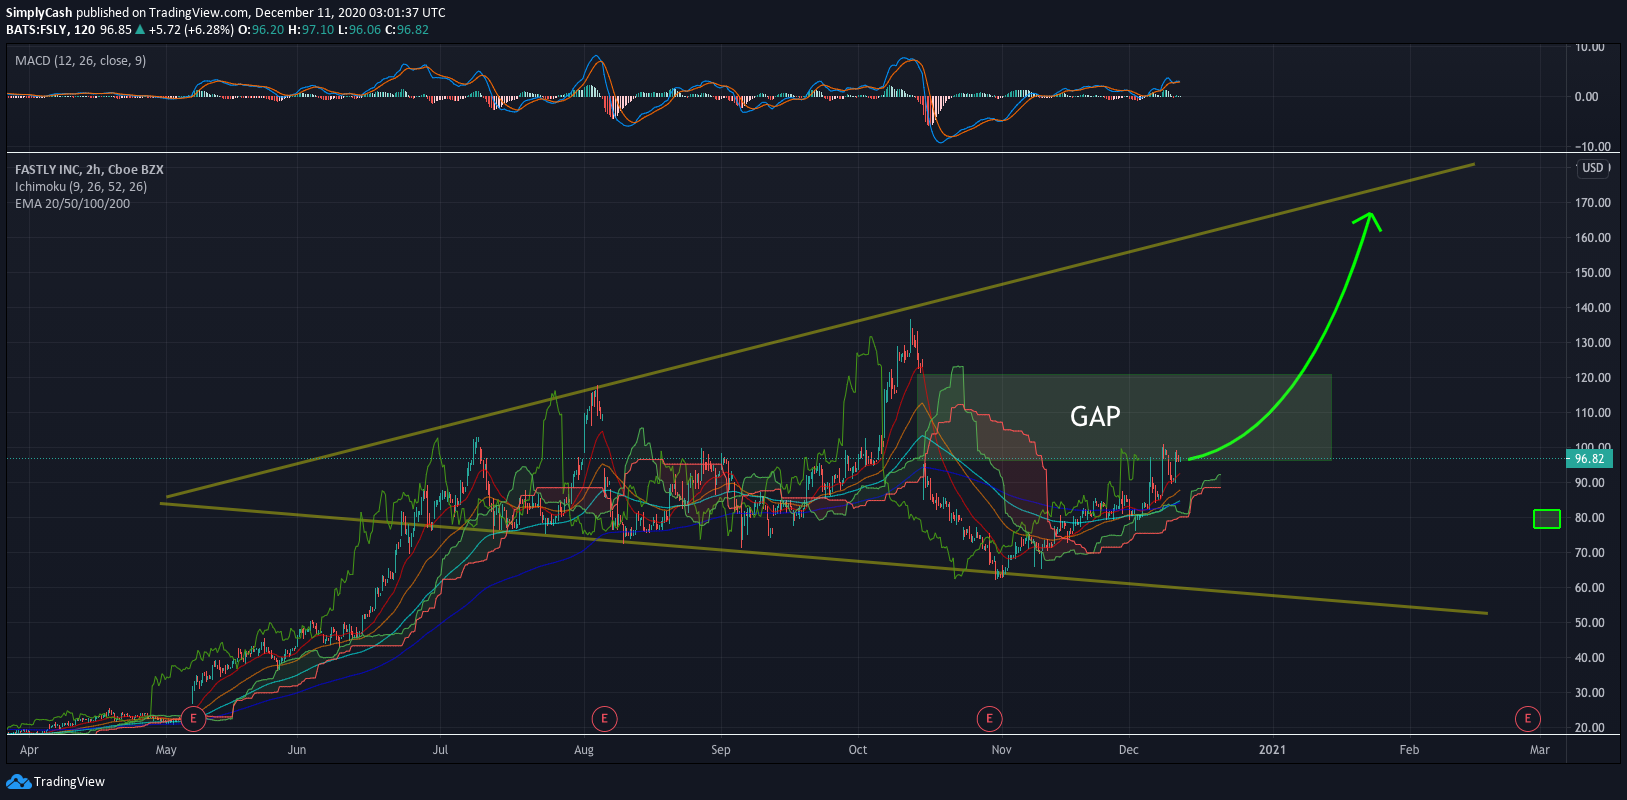The image size is (1627, 800).
Task: Open the TradingView logo link
Action: [x=56, y=781]
